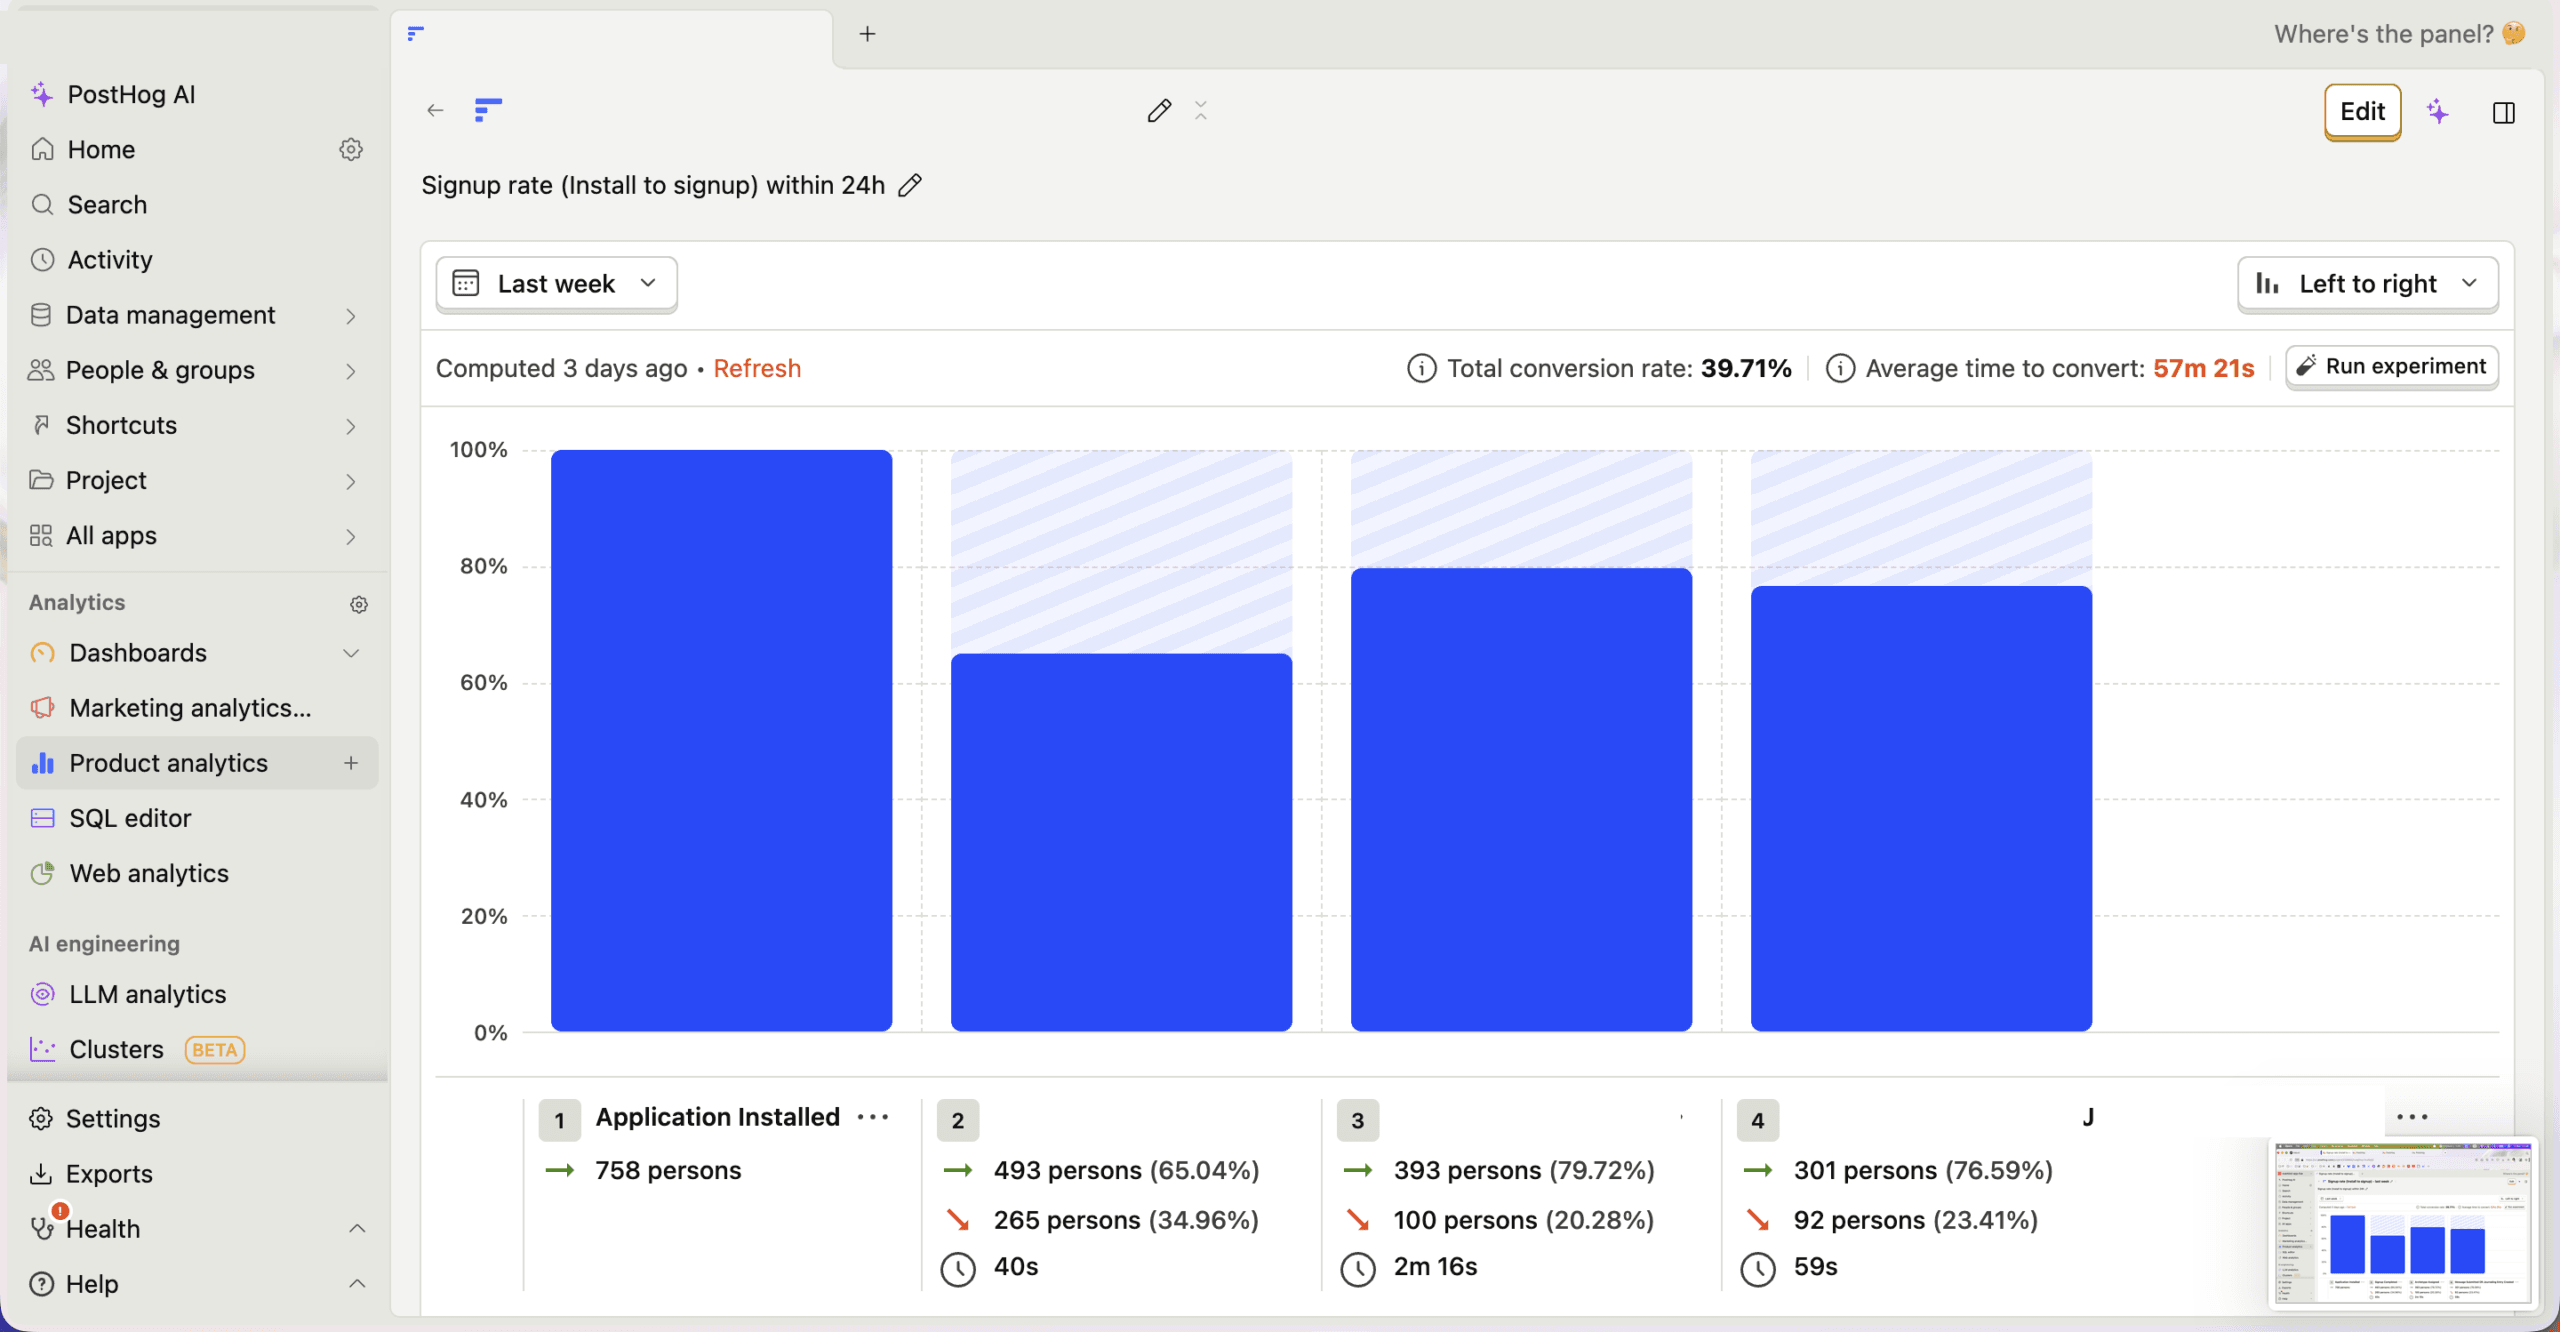Click the Refresh link
The image size is (2560, 1332).
[x=757, y=368]
